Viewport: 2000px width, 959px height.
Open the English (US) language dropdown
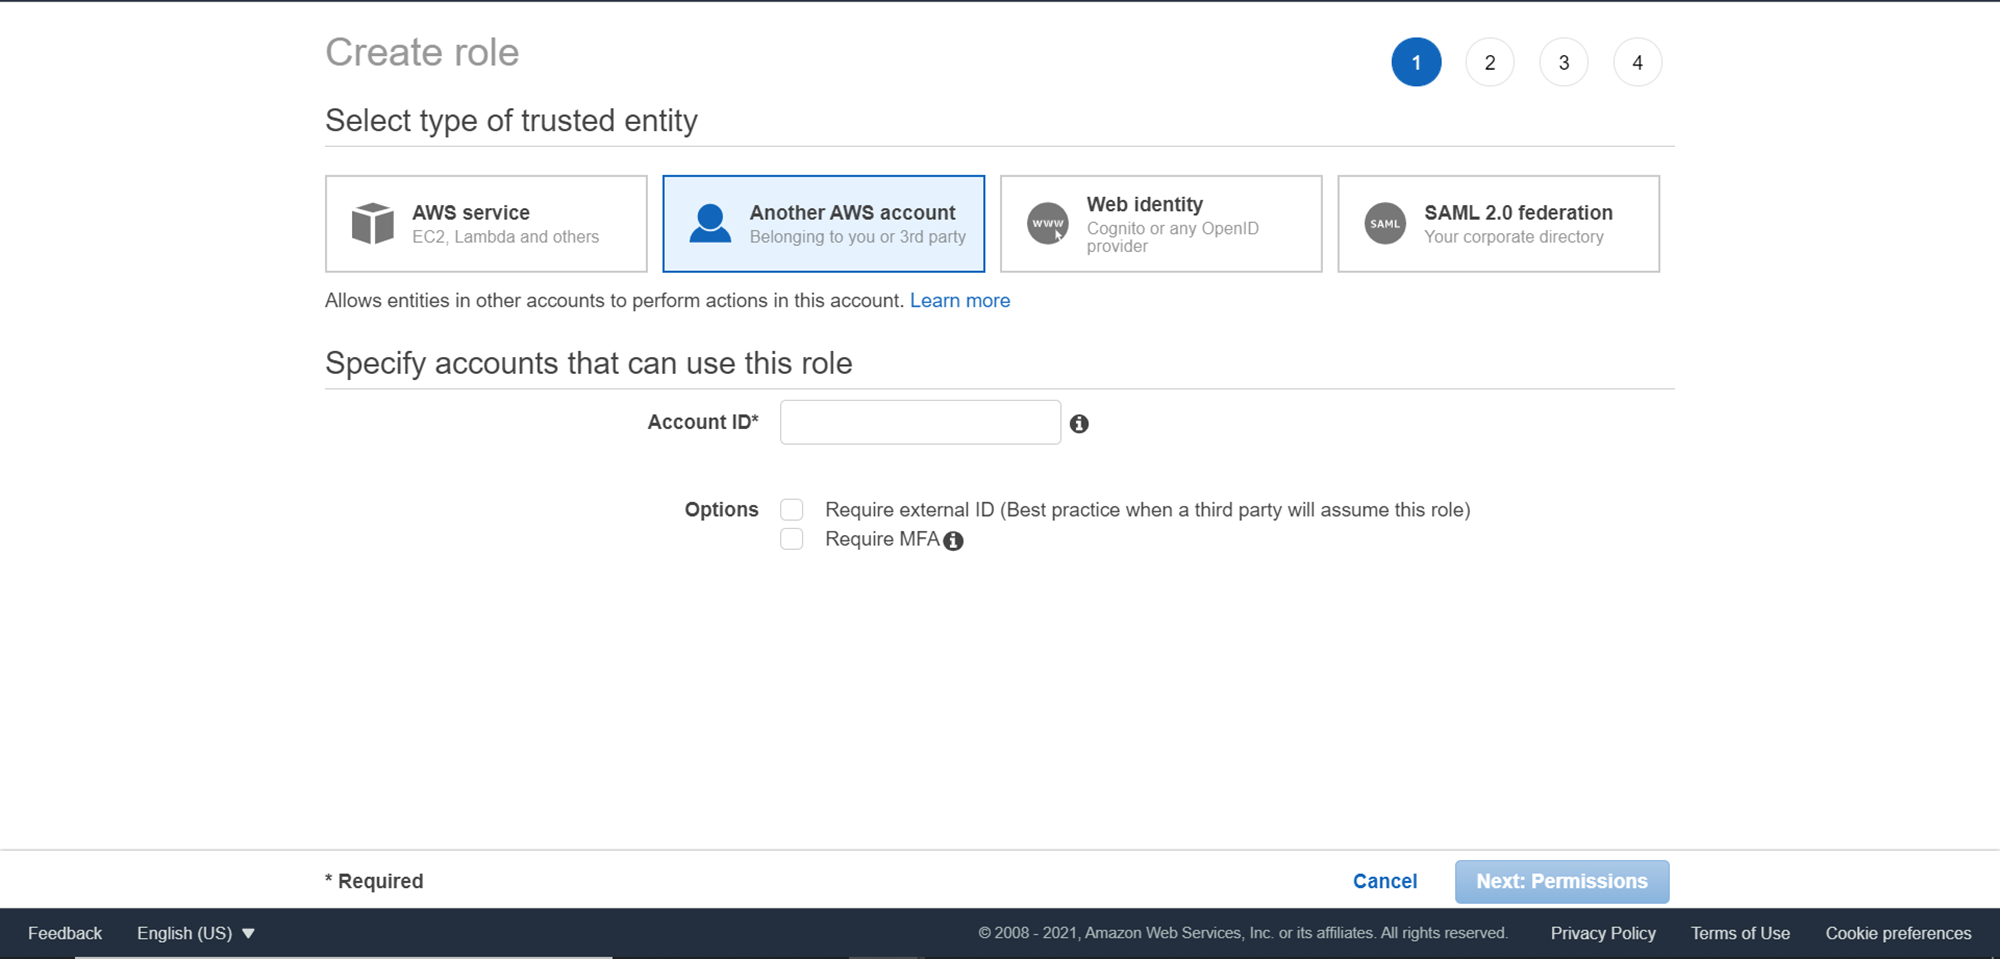(196, 933)
